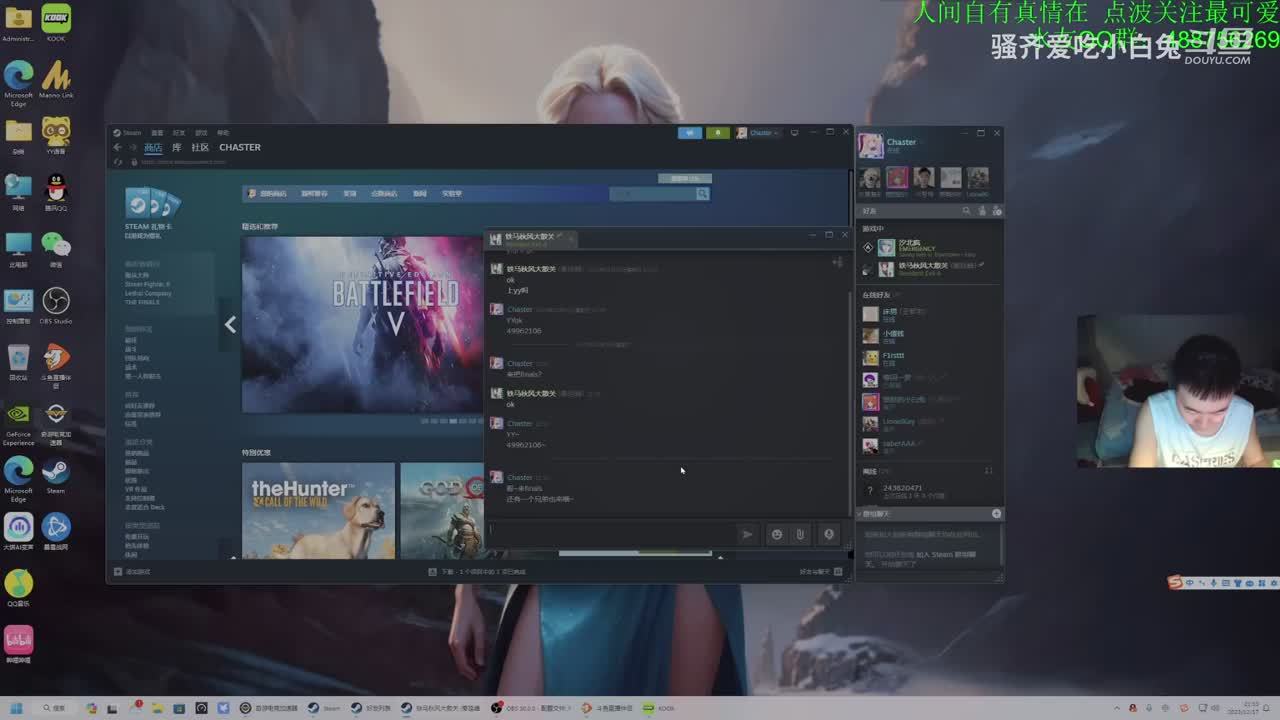Screen dimensions: 1280x720
Task: Send the chat message with arrow button
Action: point(747,534)
